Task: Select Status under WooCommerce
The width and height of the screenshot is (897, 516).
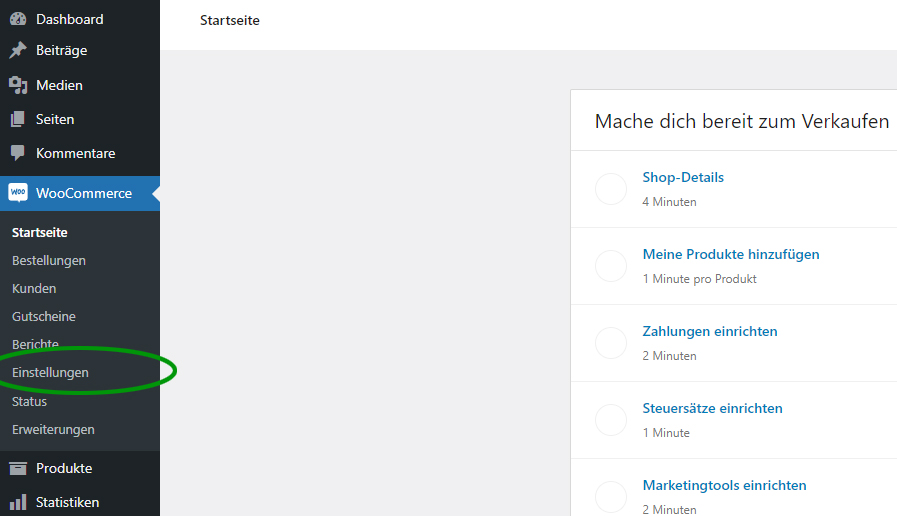Action: click(x=29, y=402)
